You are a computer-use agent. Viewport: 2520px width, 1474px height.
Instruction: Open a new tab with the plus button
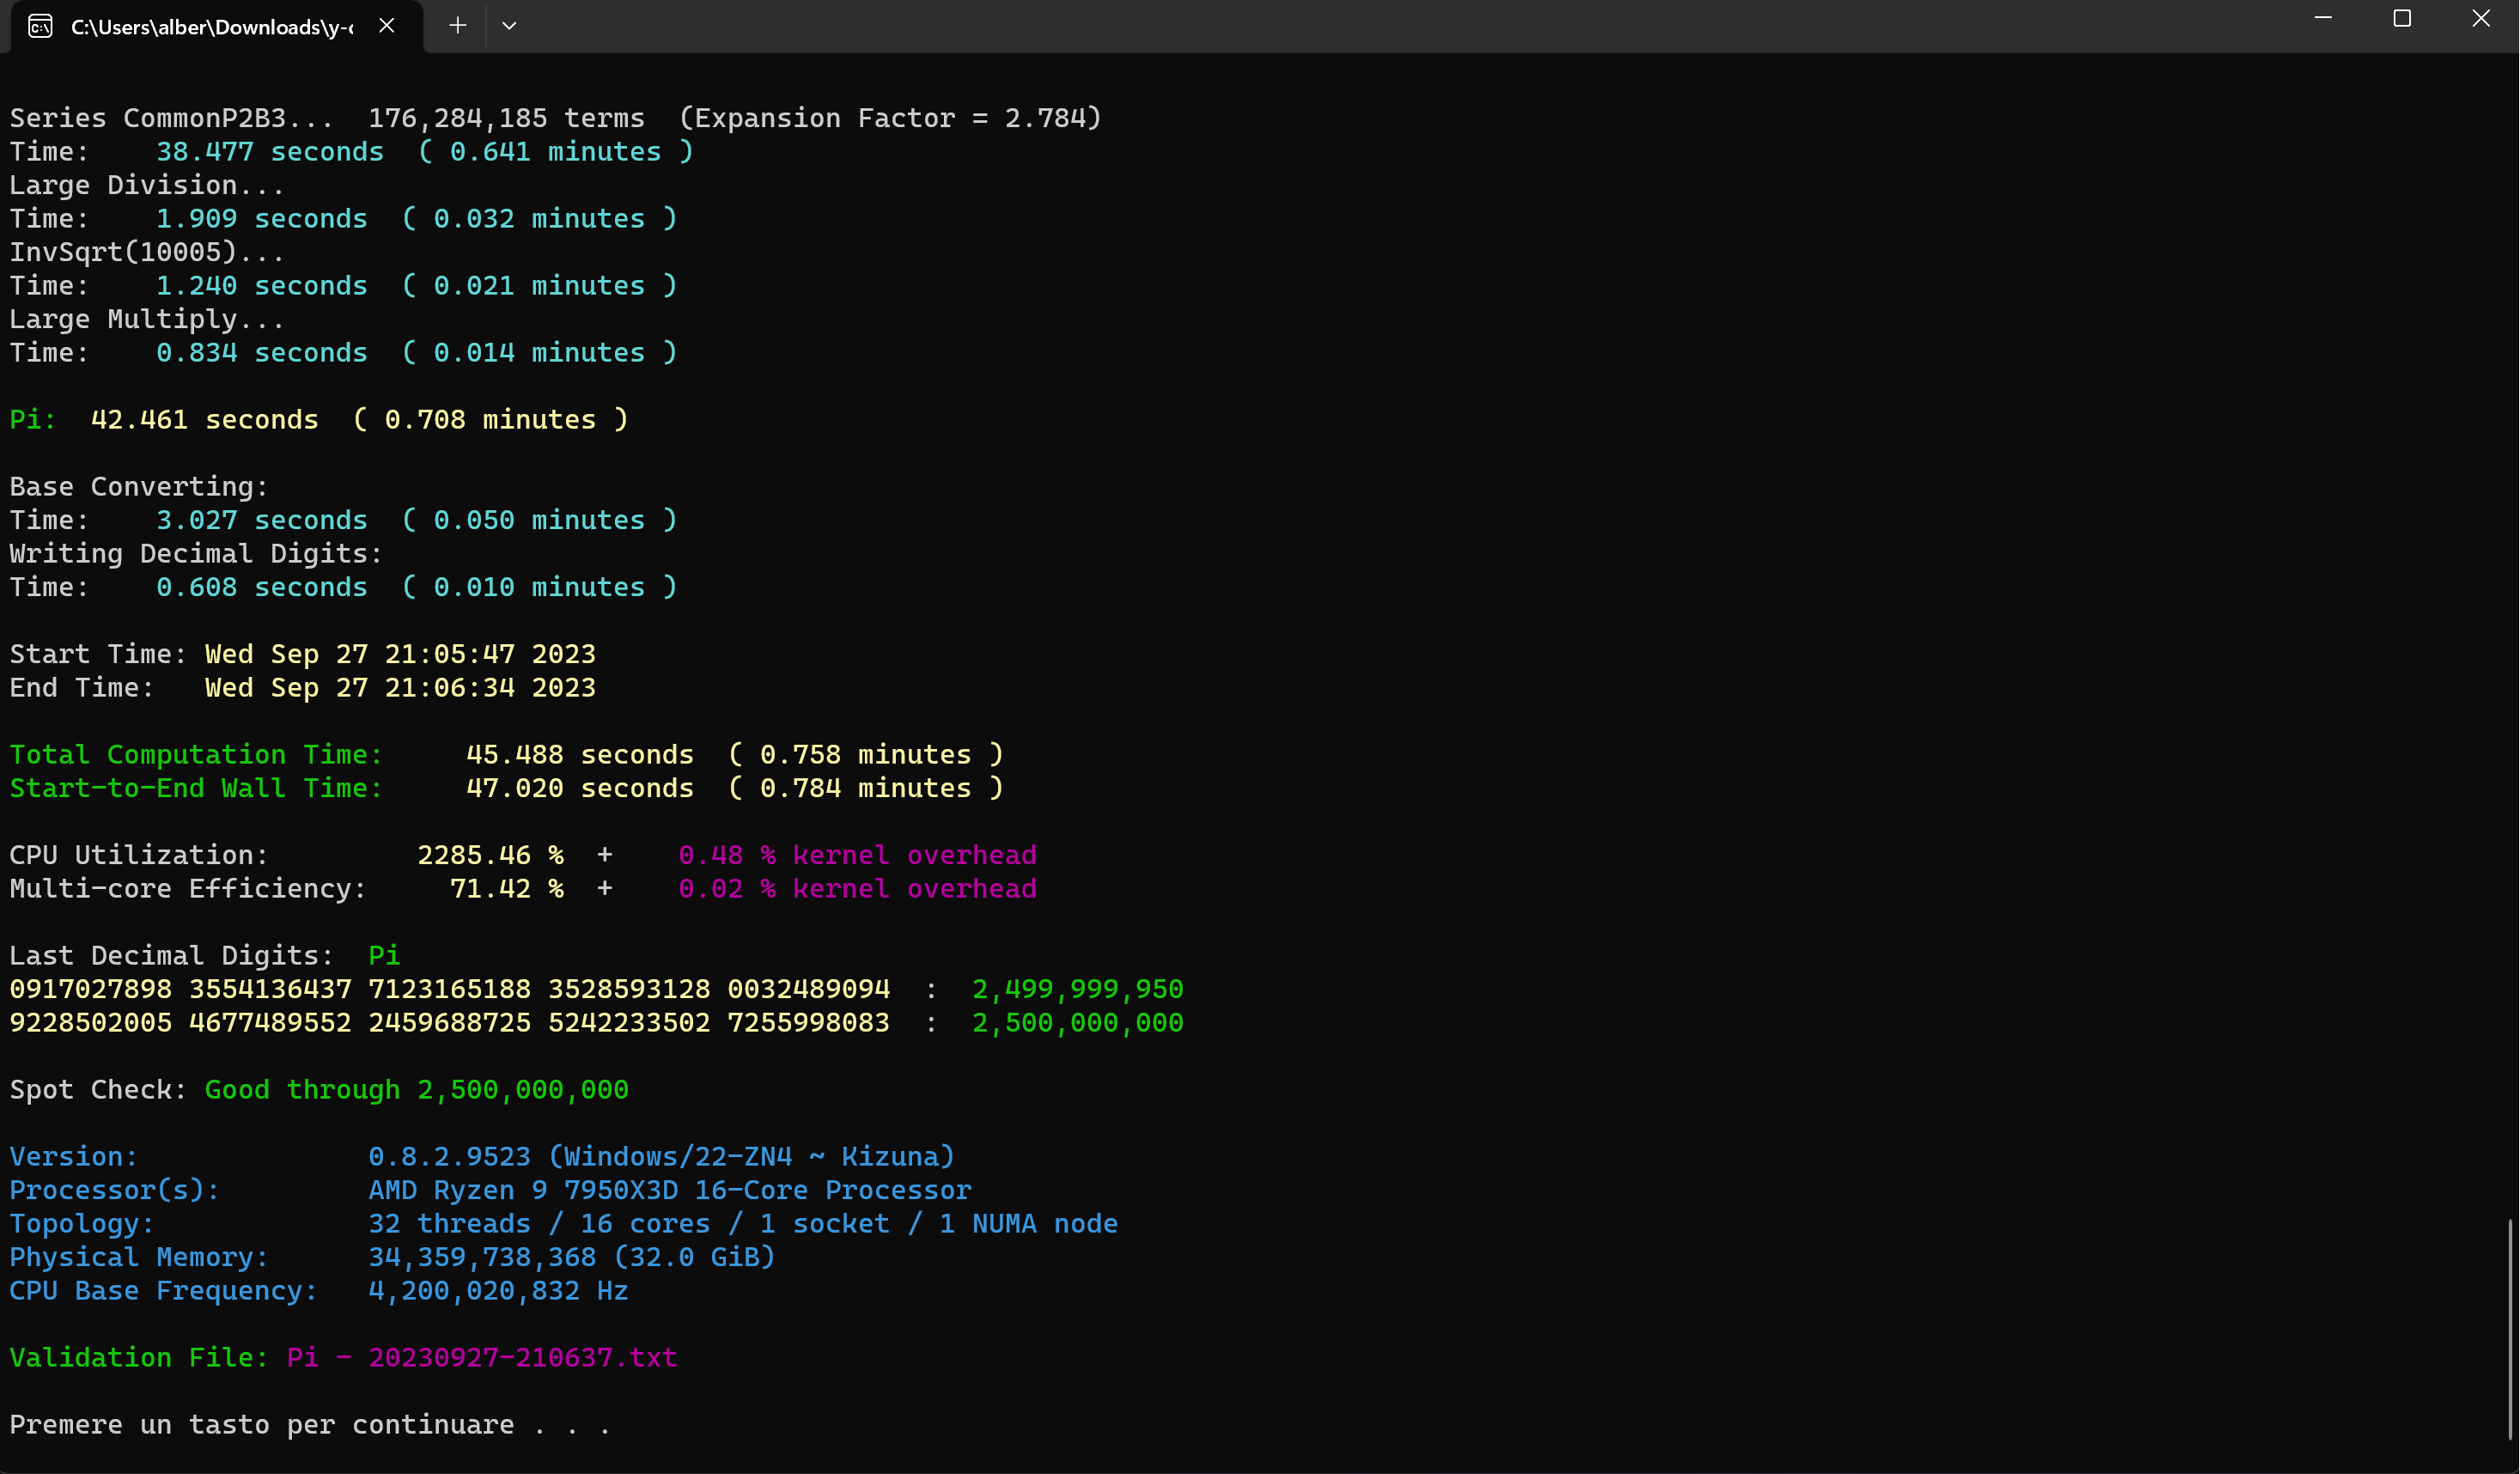tap(457, 26)
